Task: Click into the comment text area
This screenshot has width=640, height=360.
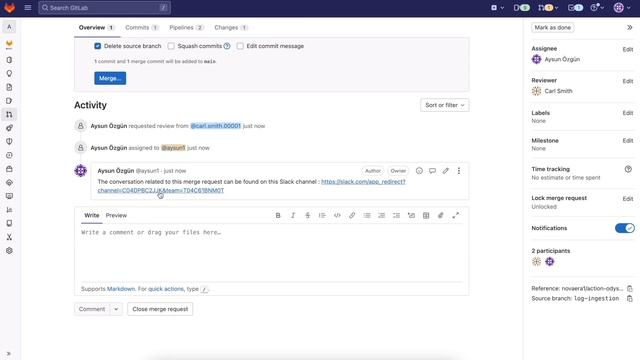Action: tap(271, 253)
